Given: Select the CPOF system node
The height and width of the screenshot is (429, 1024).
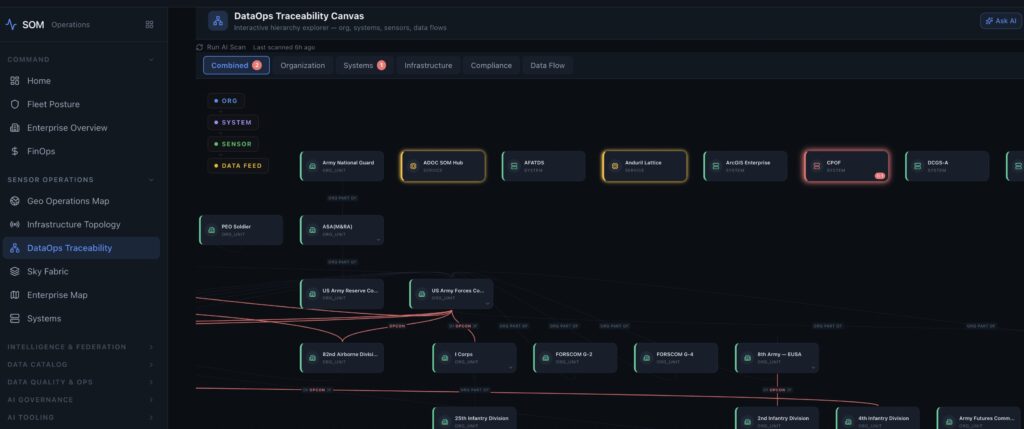Looking at the screenshot, I should pyautogui.click(x=845, y=166).
